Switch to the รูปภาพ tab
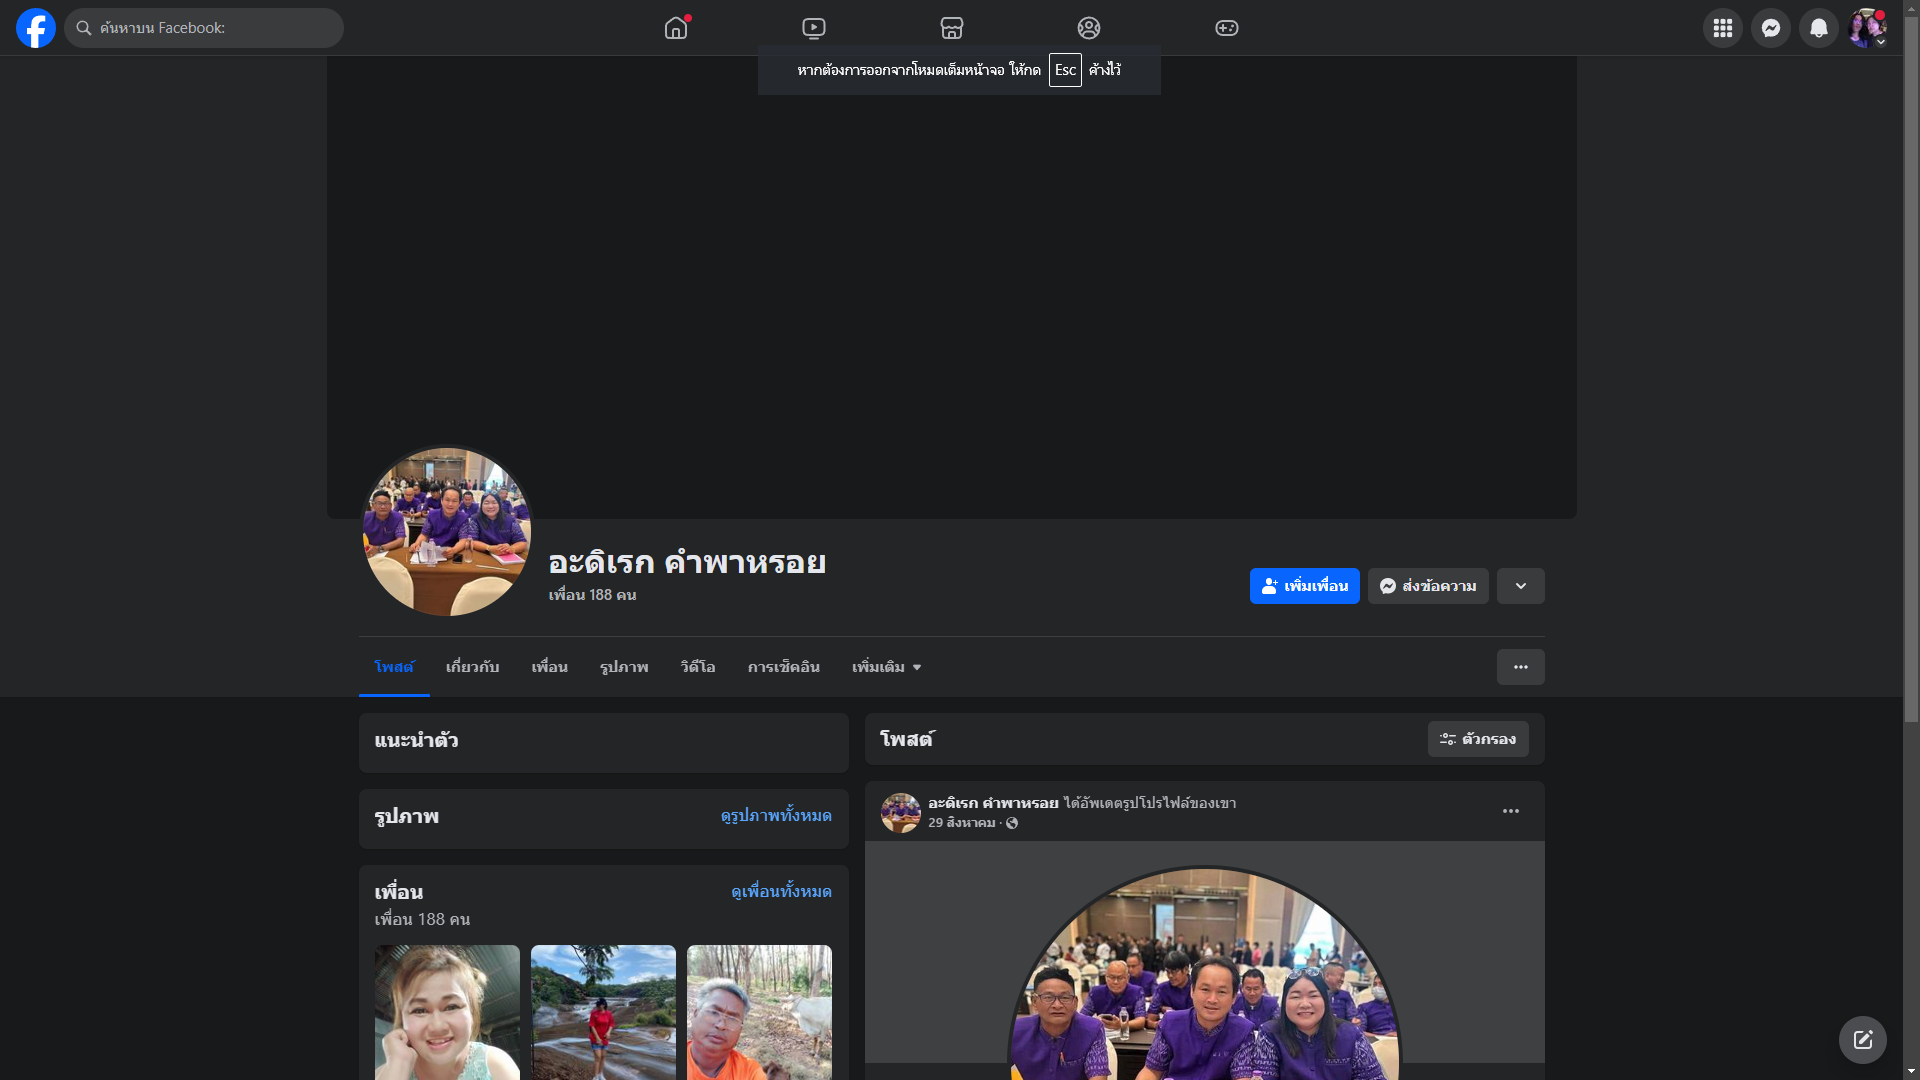The height and width of the screenshot is (1080, 1920). 624,667
